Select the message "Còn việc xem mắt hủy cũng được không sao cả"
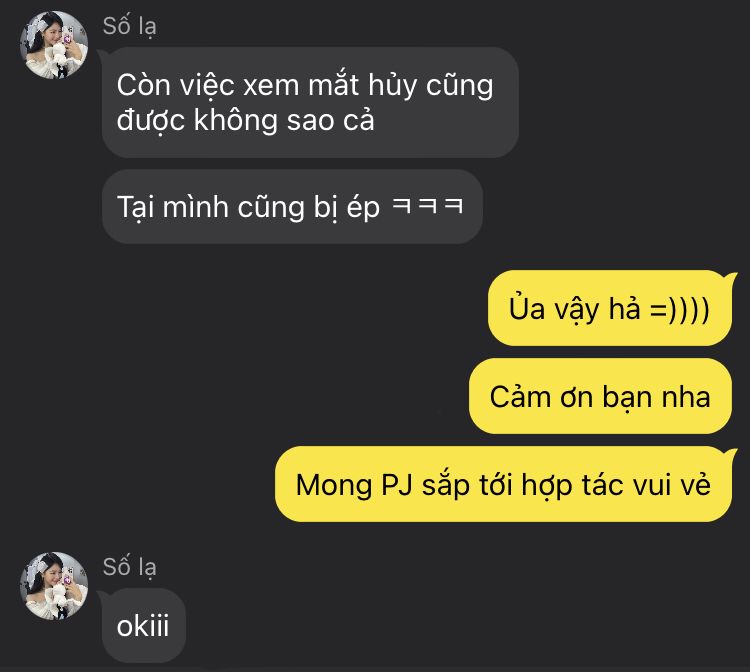 point(310,102)
